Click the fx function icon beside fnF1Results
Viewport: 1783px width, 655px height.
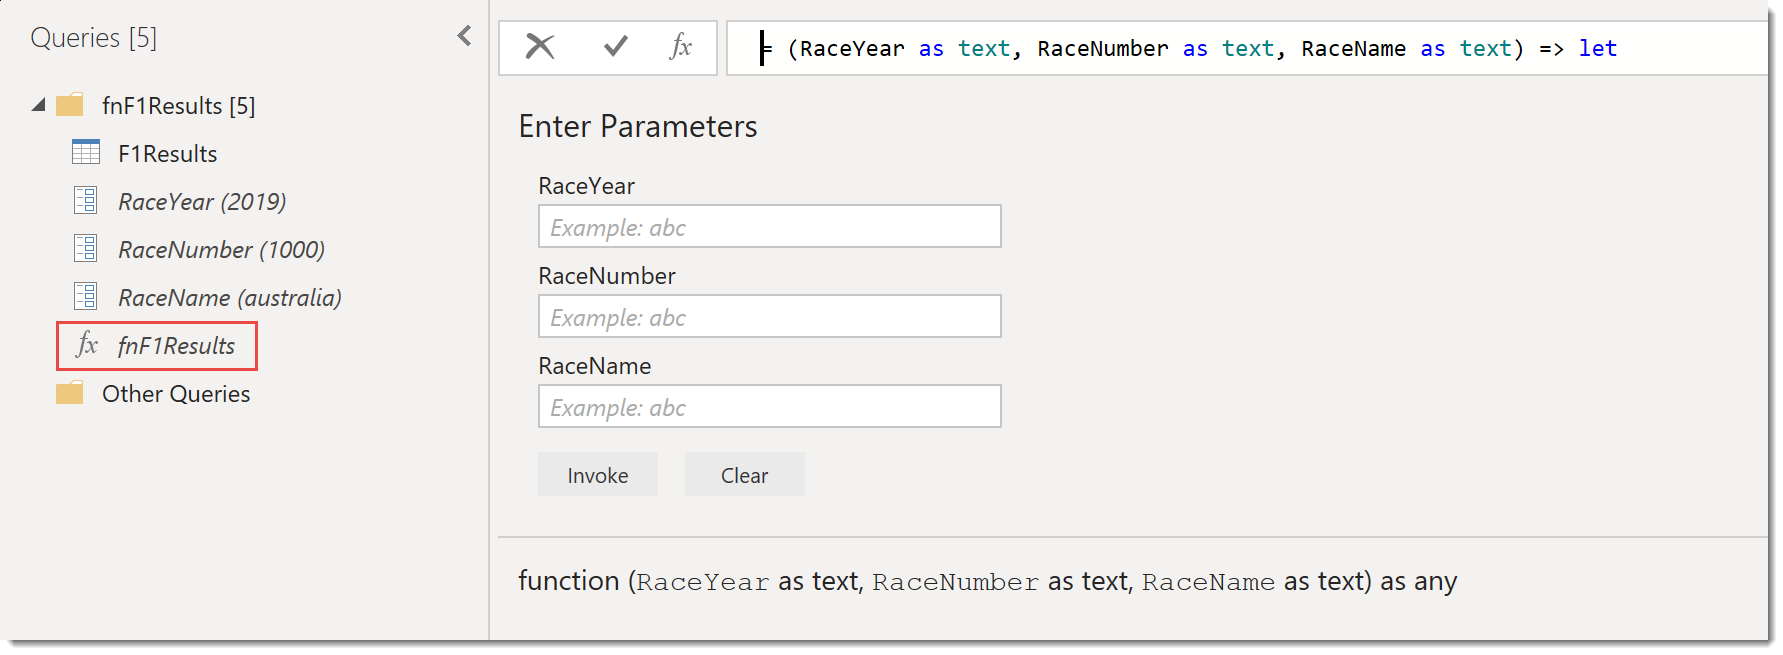click(x=87, y=345)
